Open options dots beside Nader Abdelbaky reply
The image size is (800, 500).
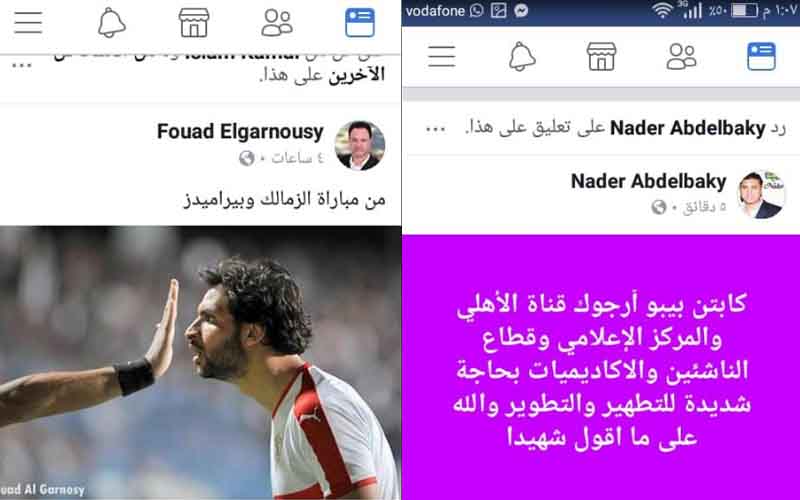point(435,129)
